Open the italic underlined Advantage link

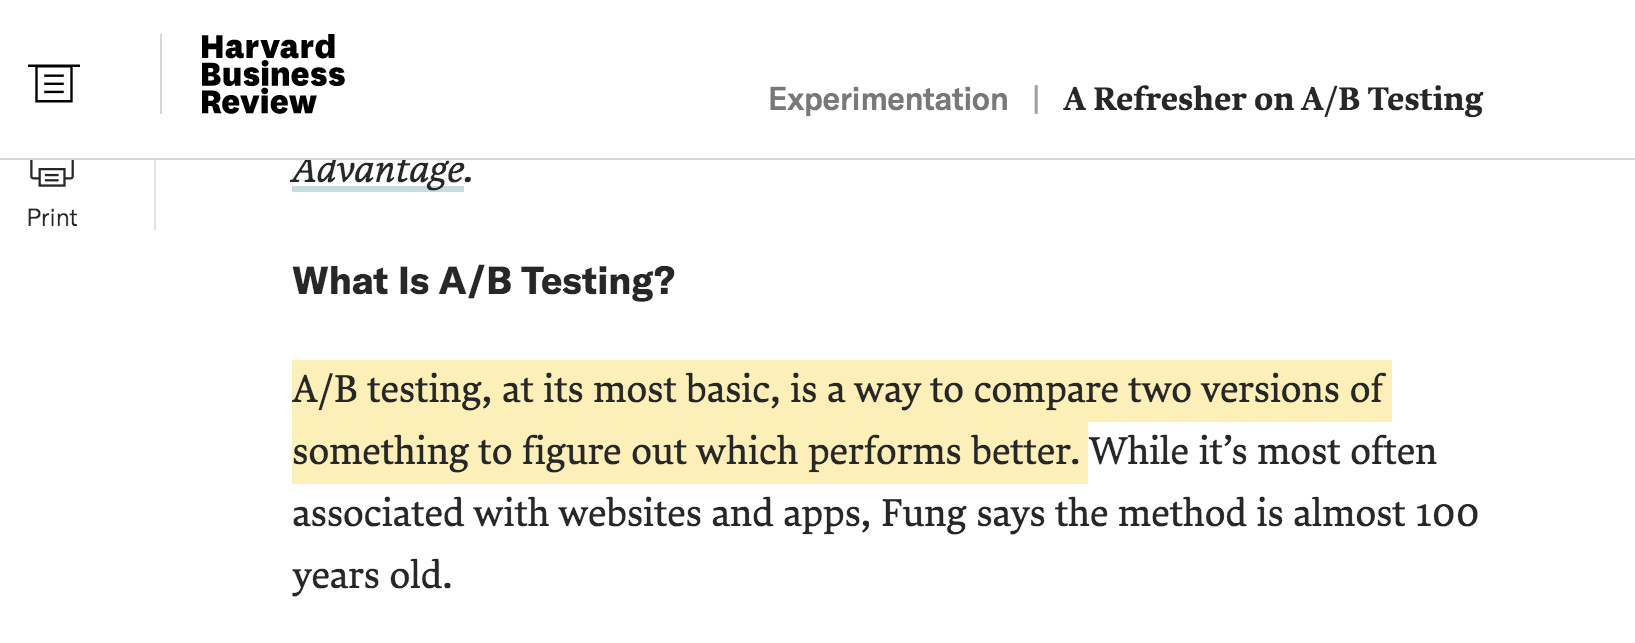coord(380,171)
